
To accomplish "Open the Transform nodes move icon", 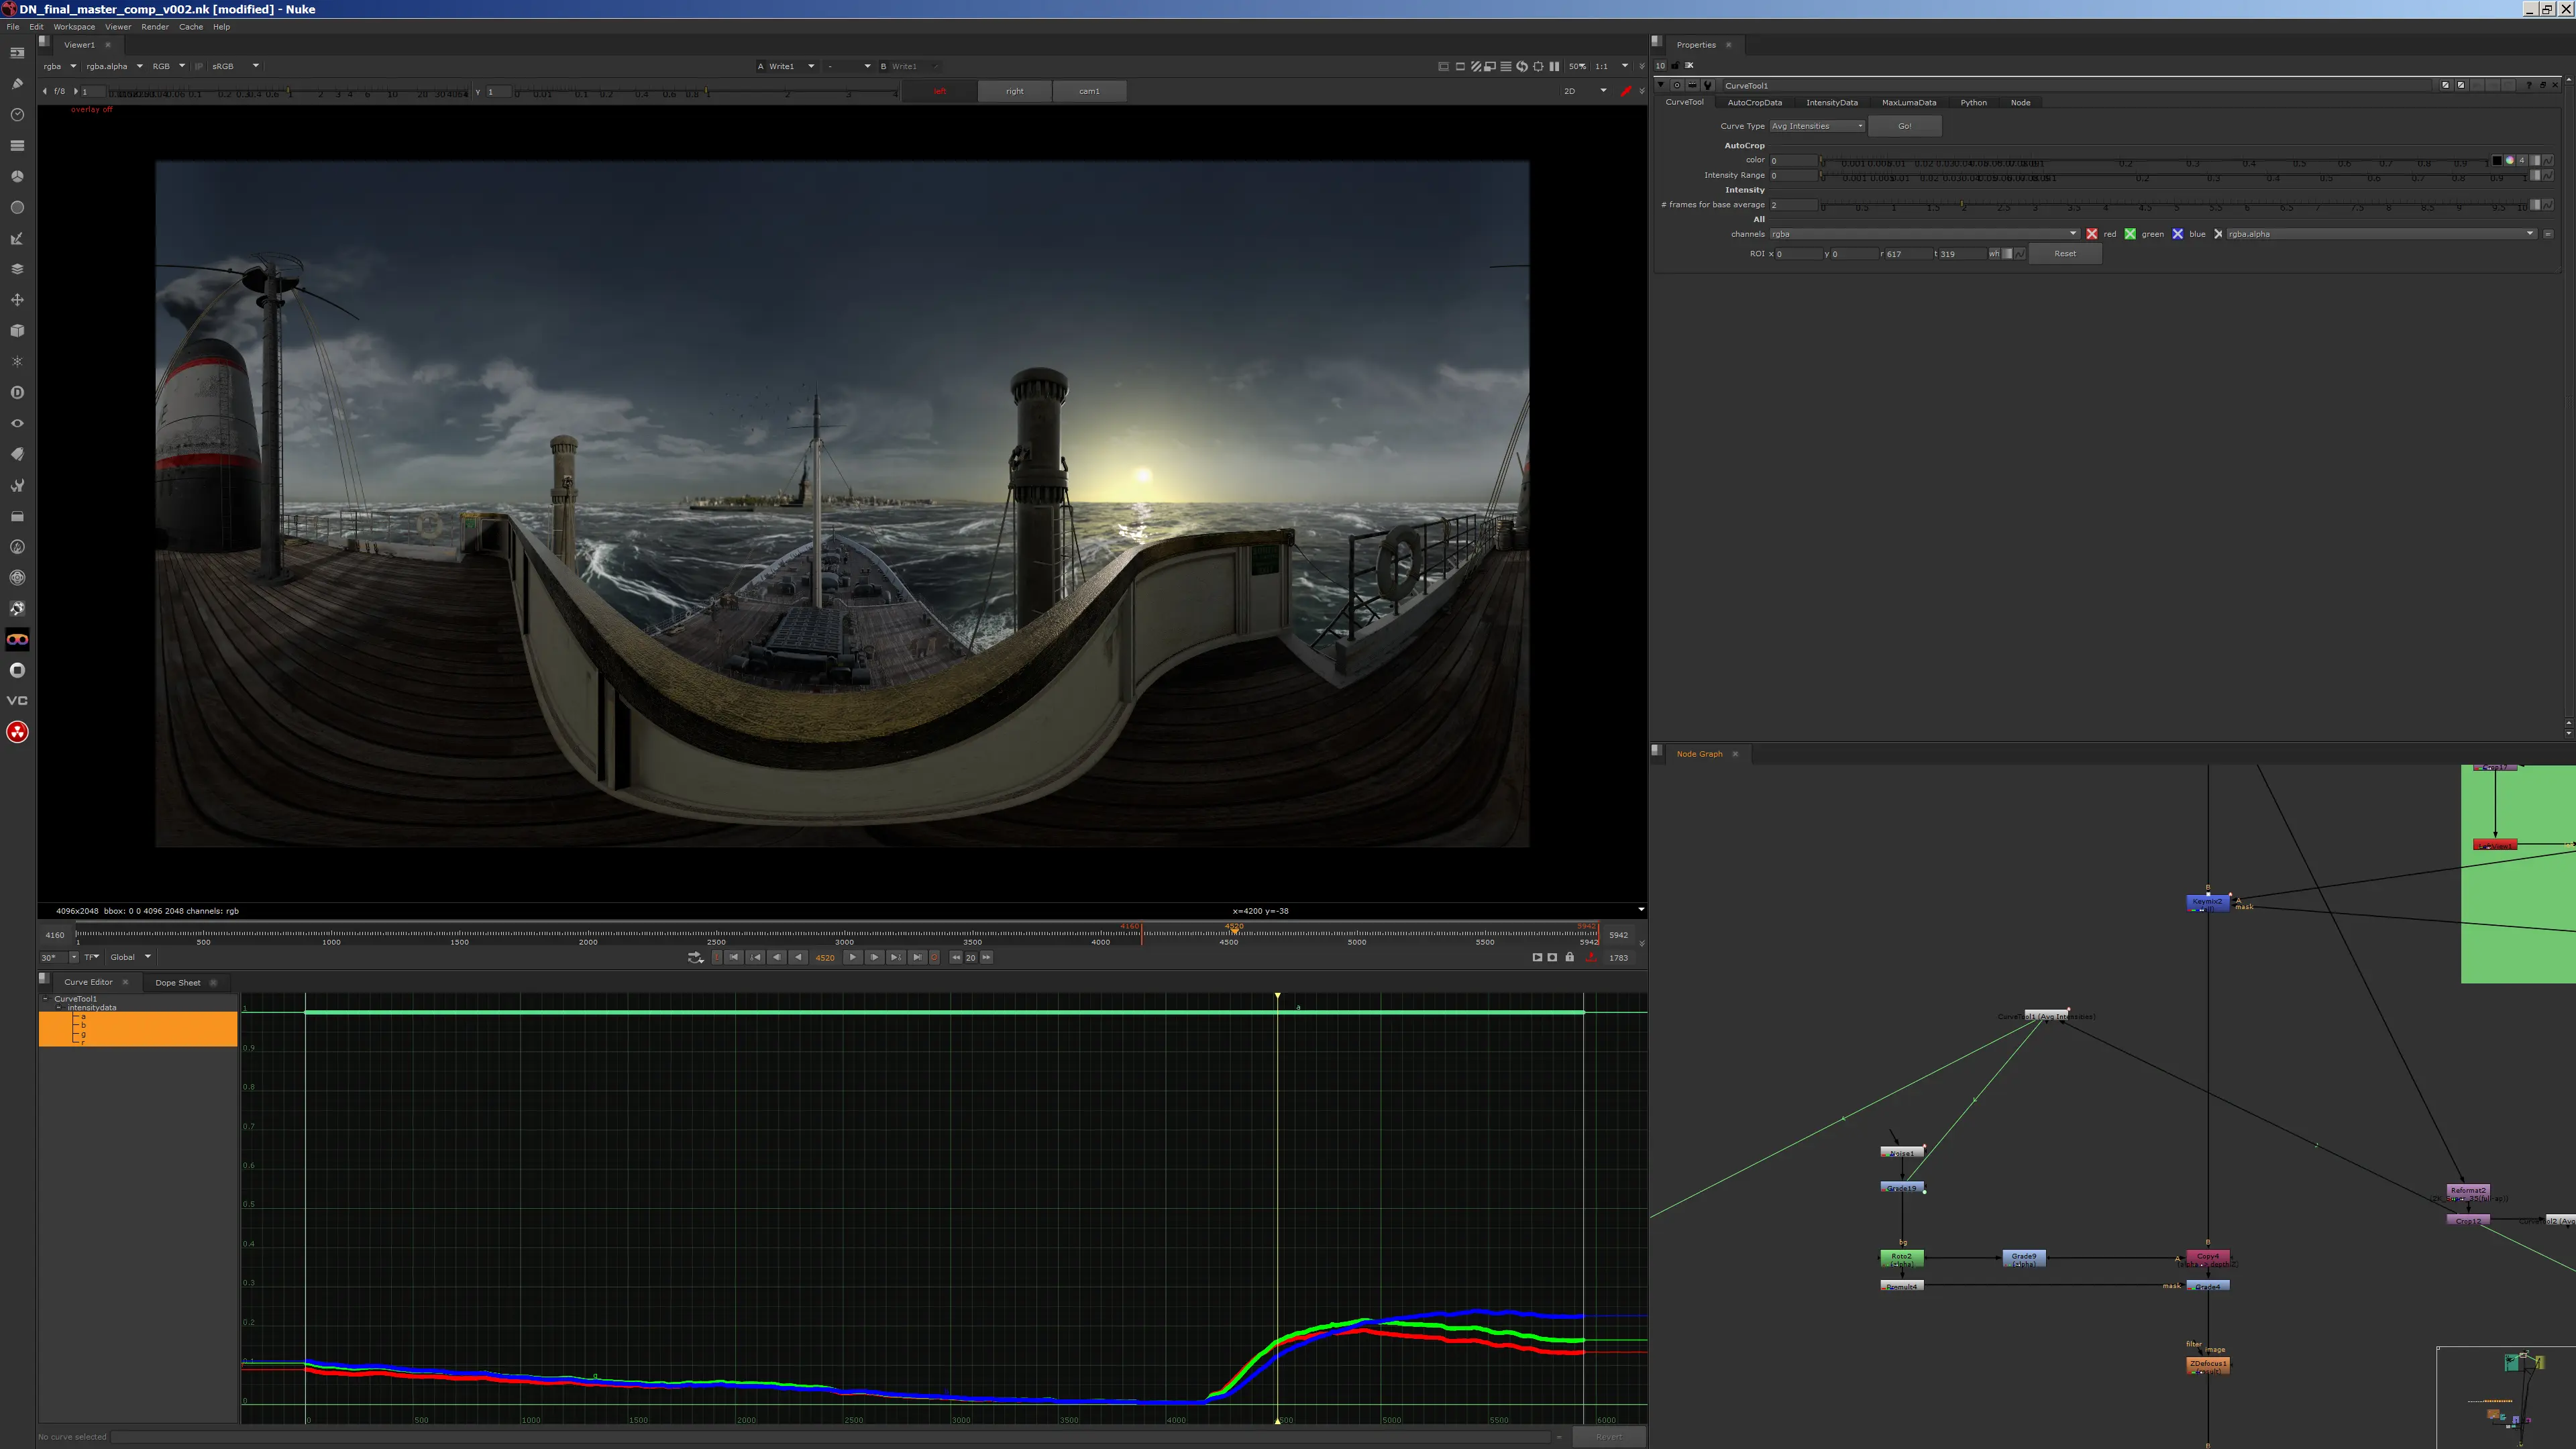I will click(x=17, y=300).
